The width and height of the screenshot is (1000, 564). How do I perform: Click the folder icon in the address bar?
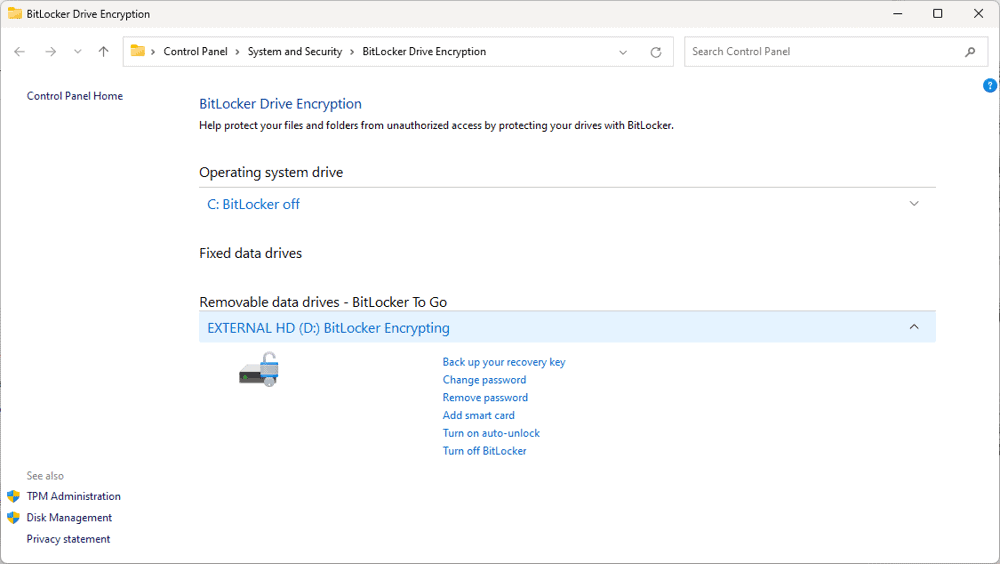point(138,51)
